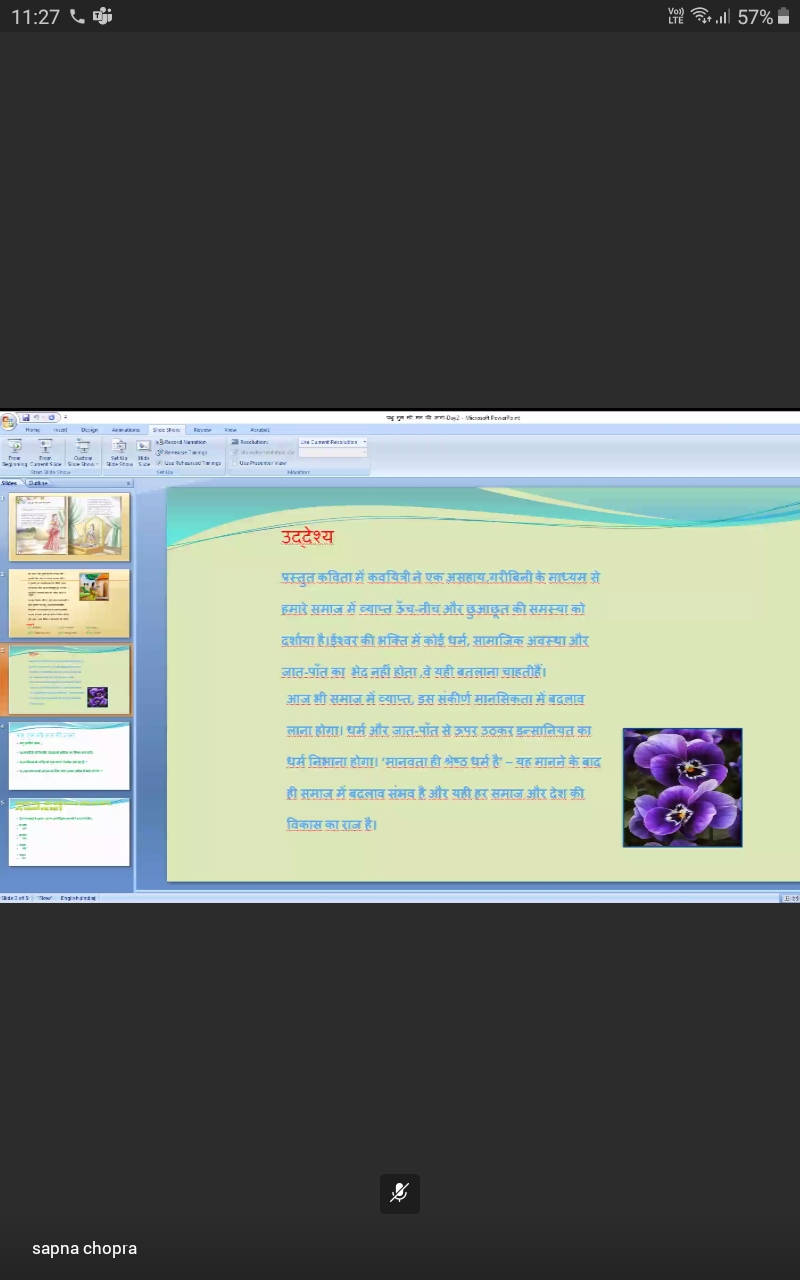Click Rehearse Timings
Screen dimensions: 800x1280
pyautogui.click(x=182, y=453)
